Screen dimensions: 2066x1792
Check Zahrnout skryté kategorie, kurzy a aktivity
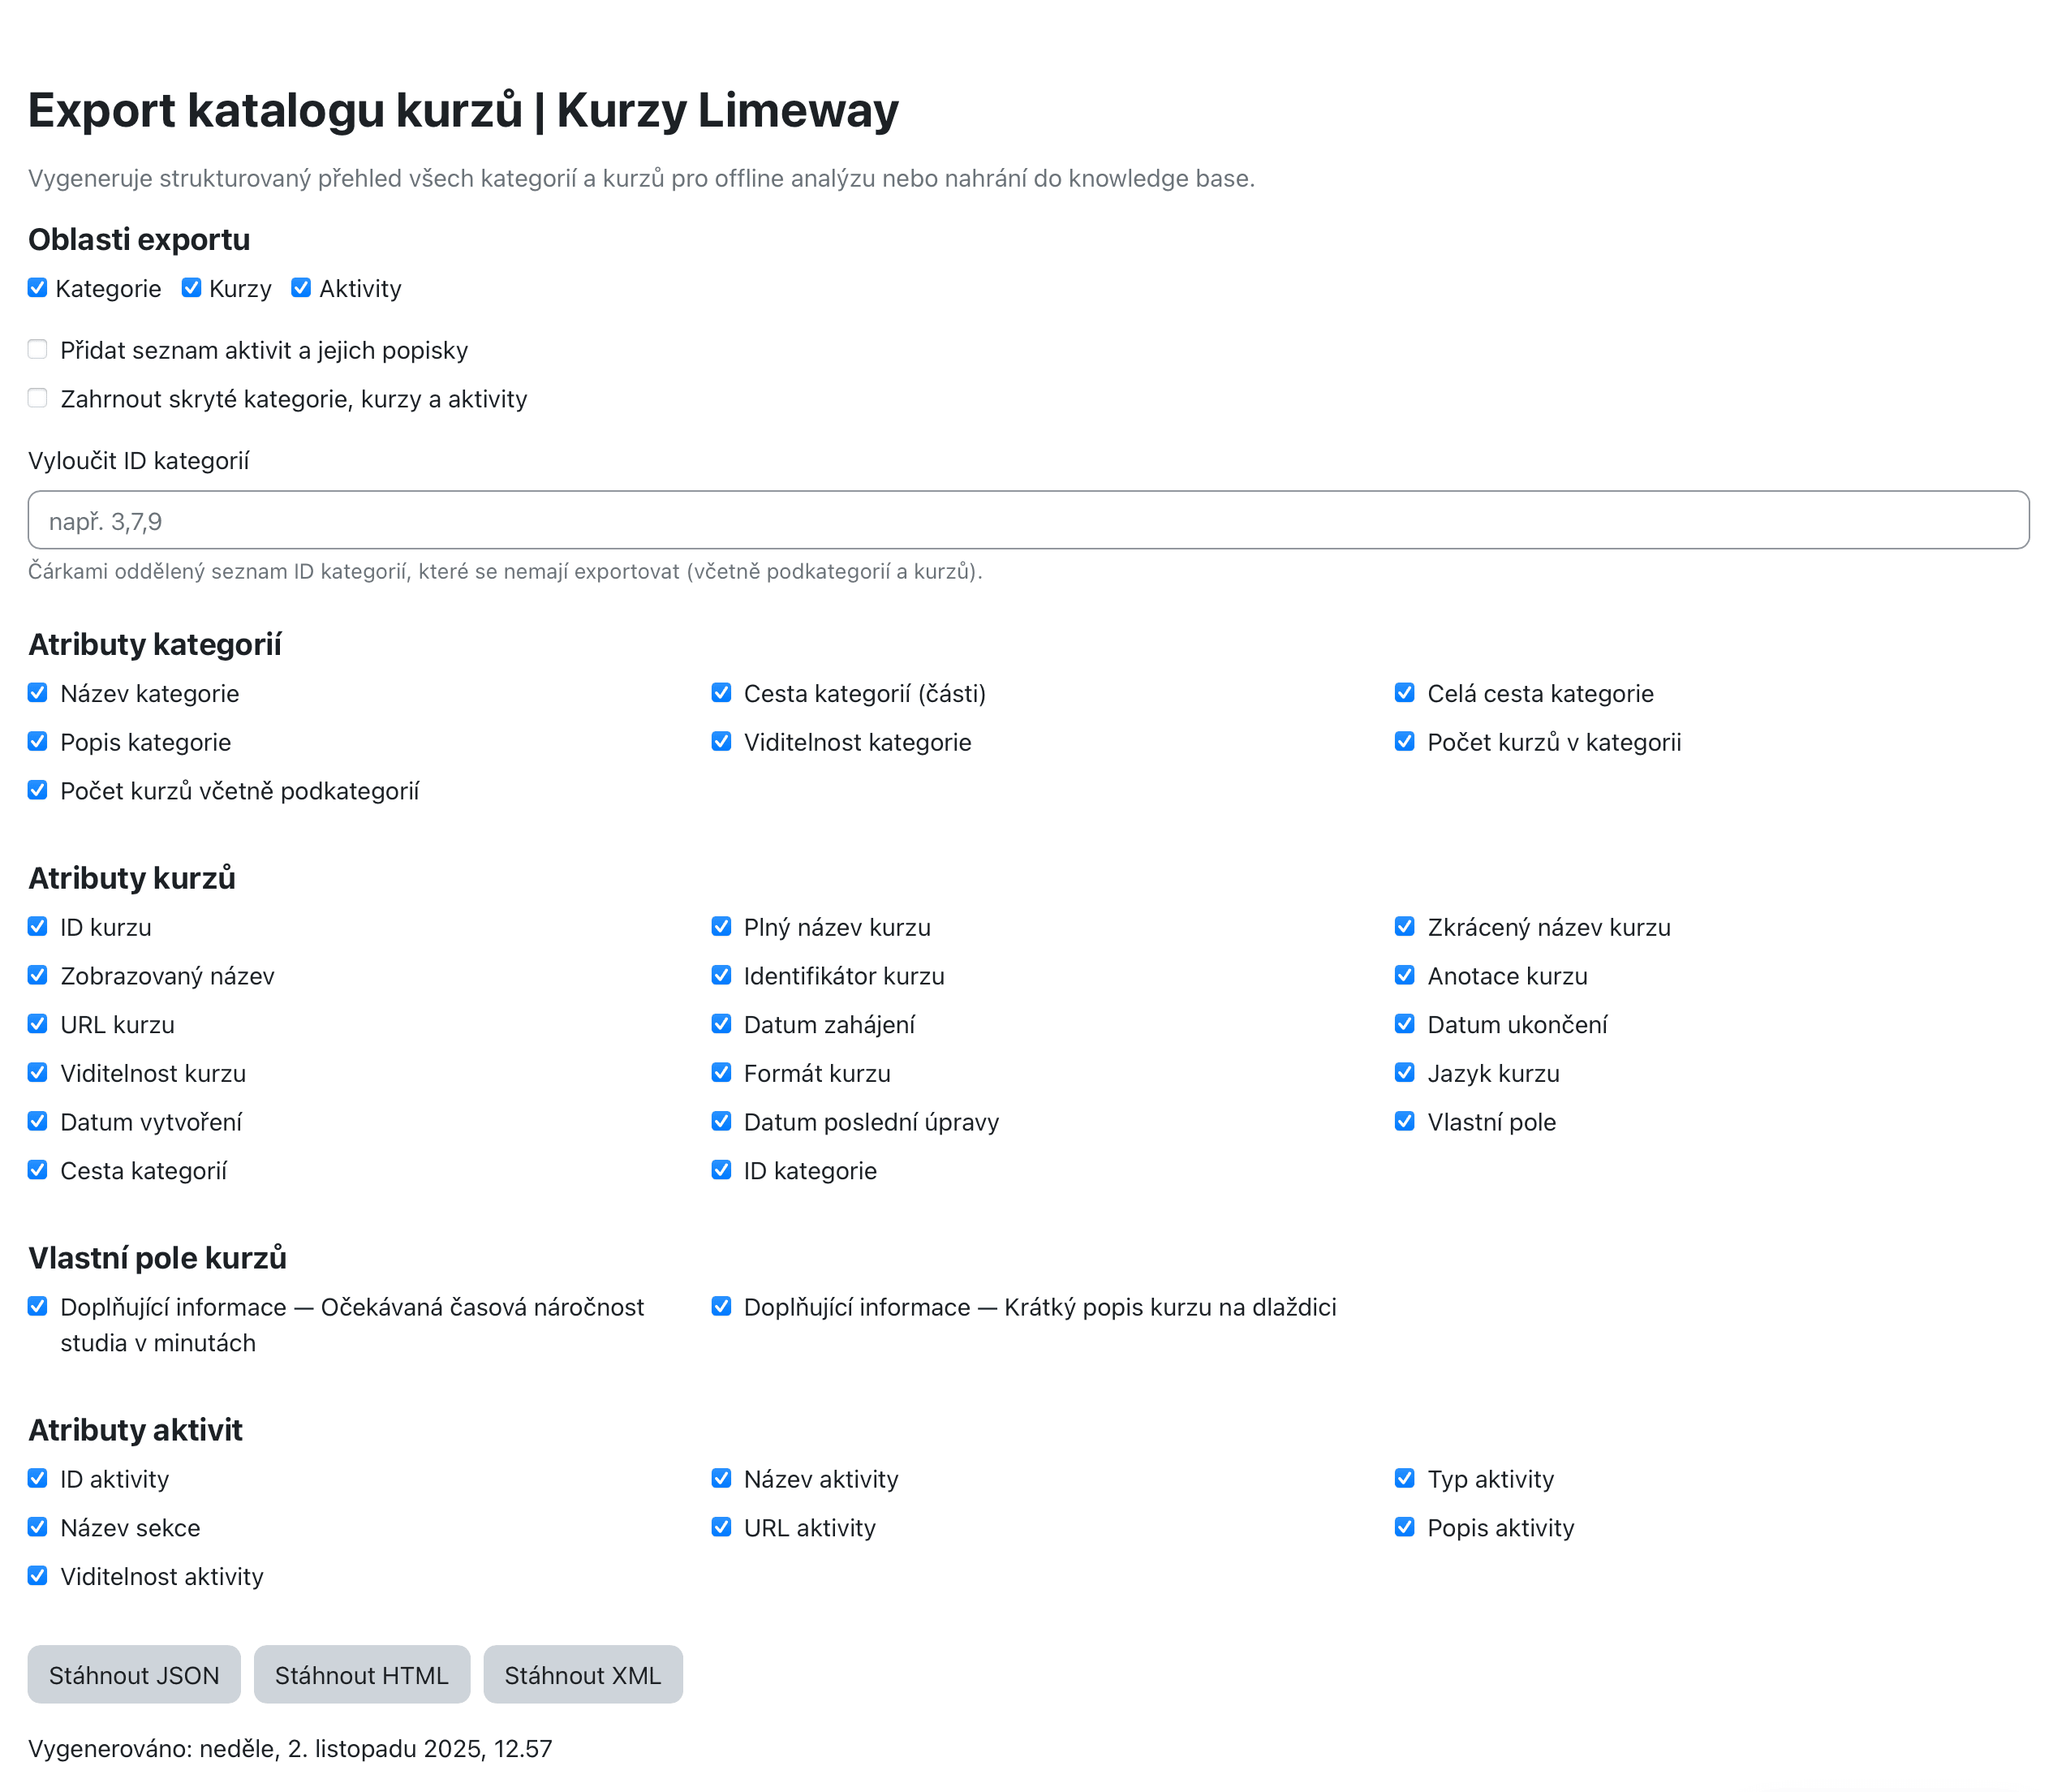pos(37,399)
